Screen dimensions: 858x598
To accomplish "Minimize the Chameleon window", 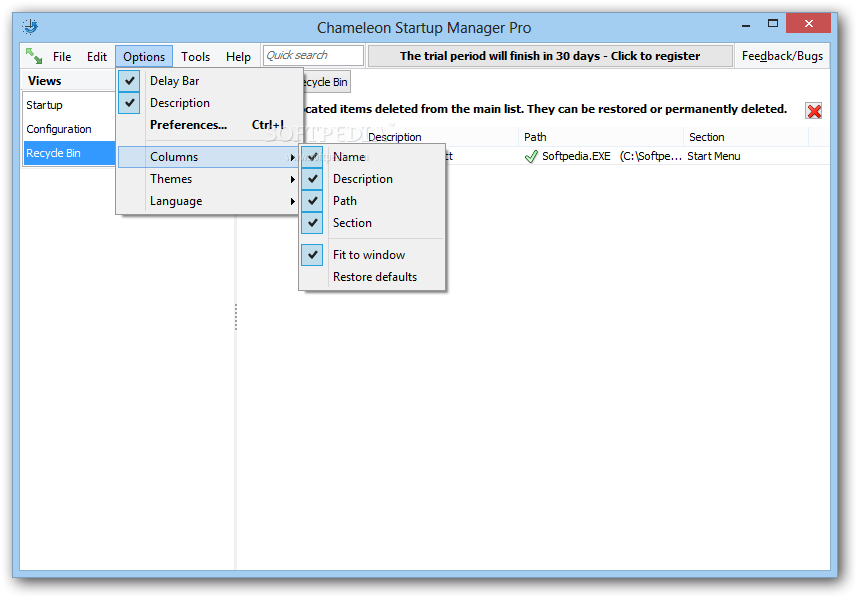I will point(746,25).
